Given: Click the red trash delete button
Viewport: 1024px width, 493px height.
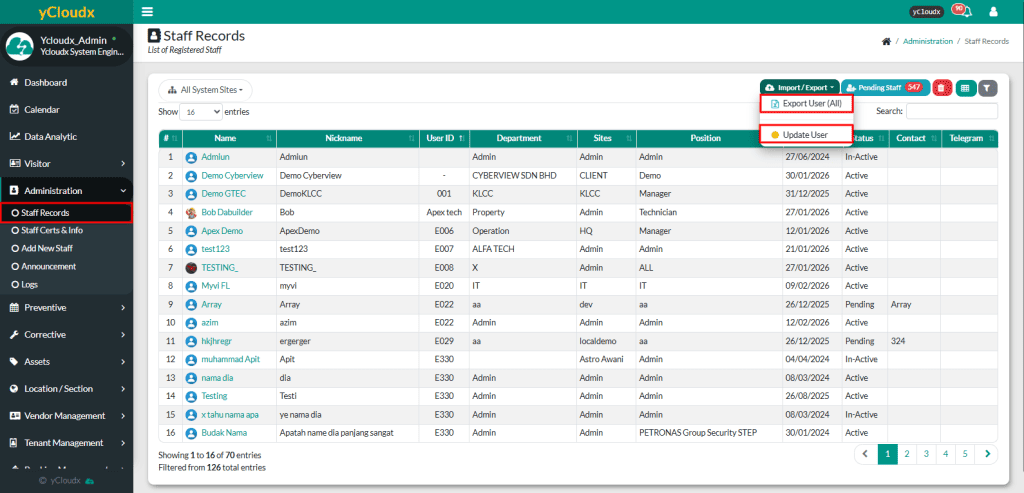Looking at the screenshot, I should coord(942,88).
